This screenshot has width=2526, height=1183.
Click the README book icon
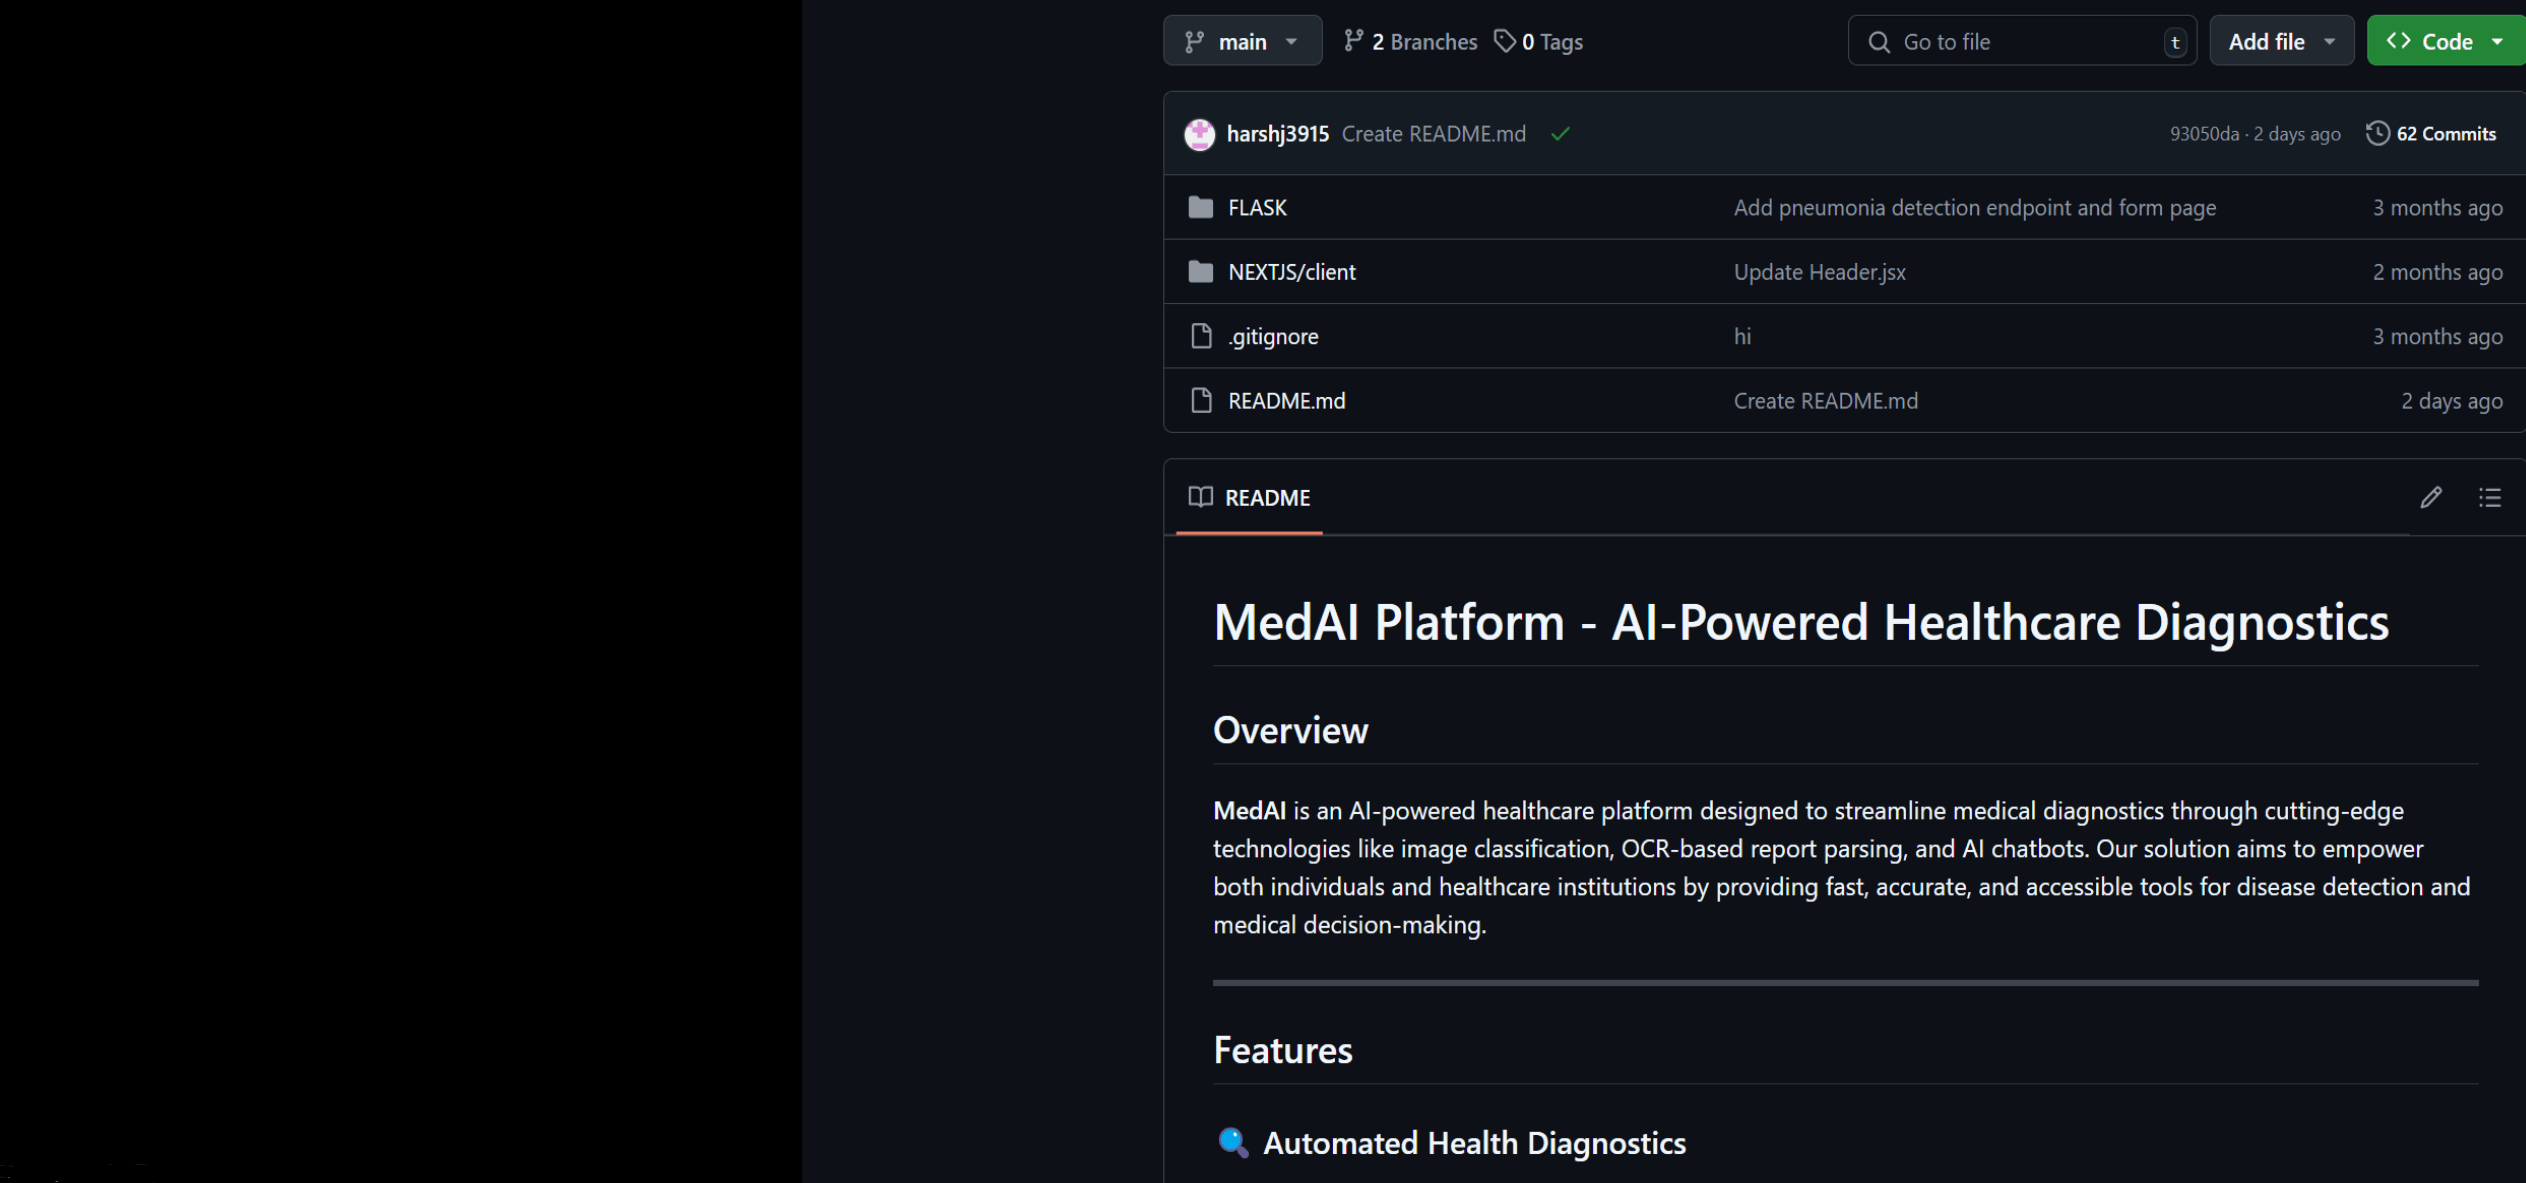[x=1200, y=497]
